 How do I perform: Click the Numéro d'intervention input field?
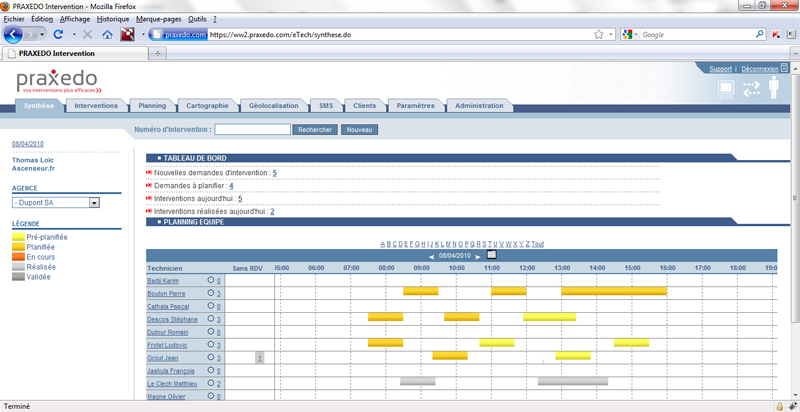click(x=252, y=129)
